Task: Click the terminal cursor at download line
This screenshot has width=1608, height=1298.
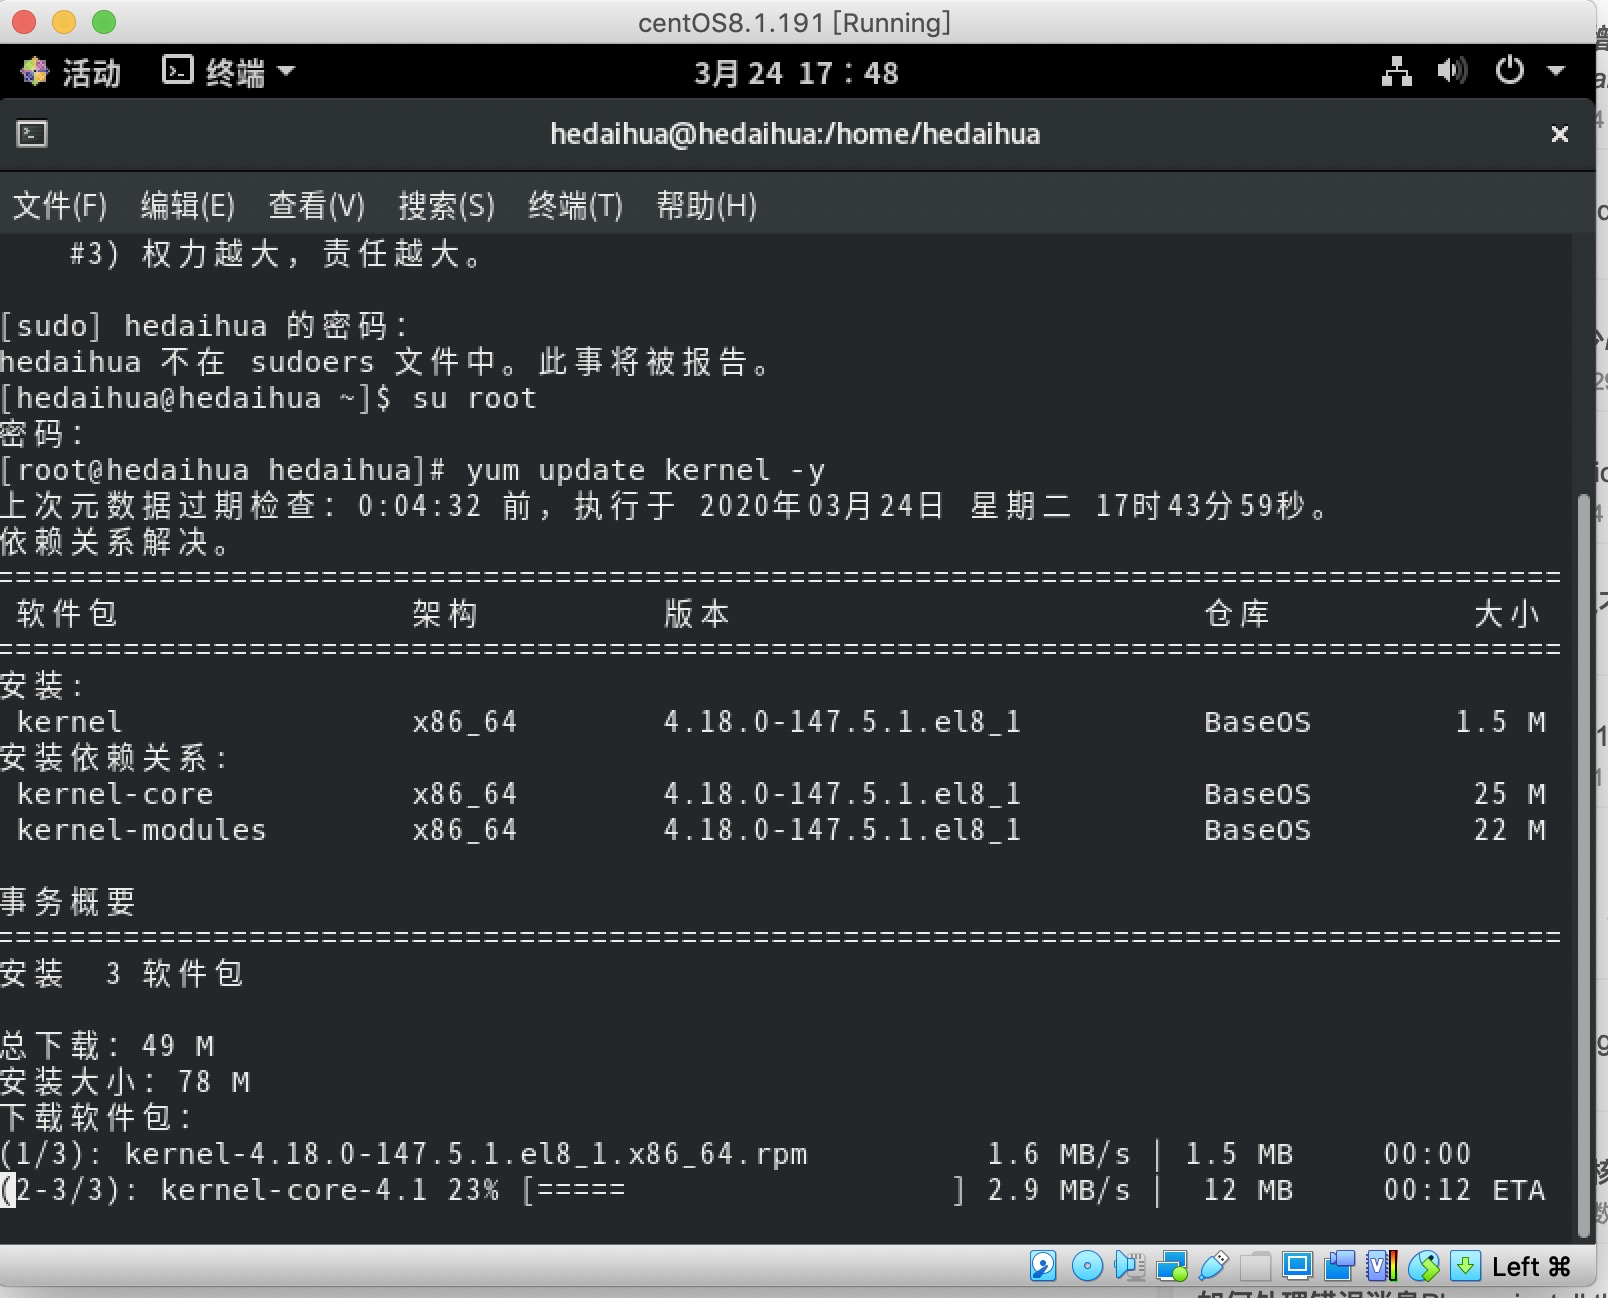Action: 8,1190
